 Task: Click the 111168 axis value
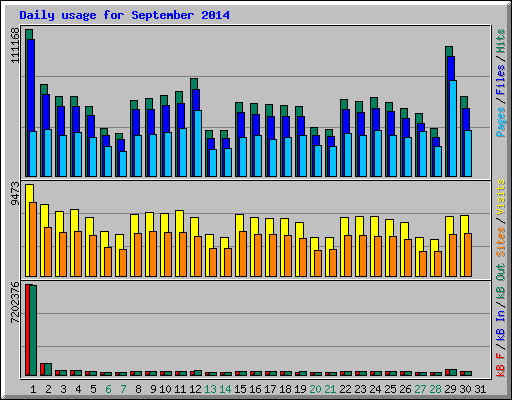(15, 45)
